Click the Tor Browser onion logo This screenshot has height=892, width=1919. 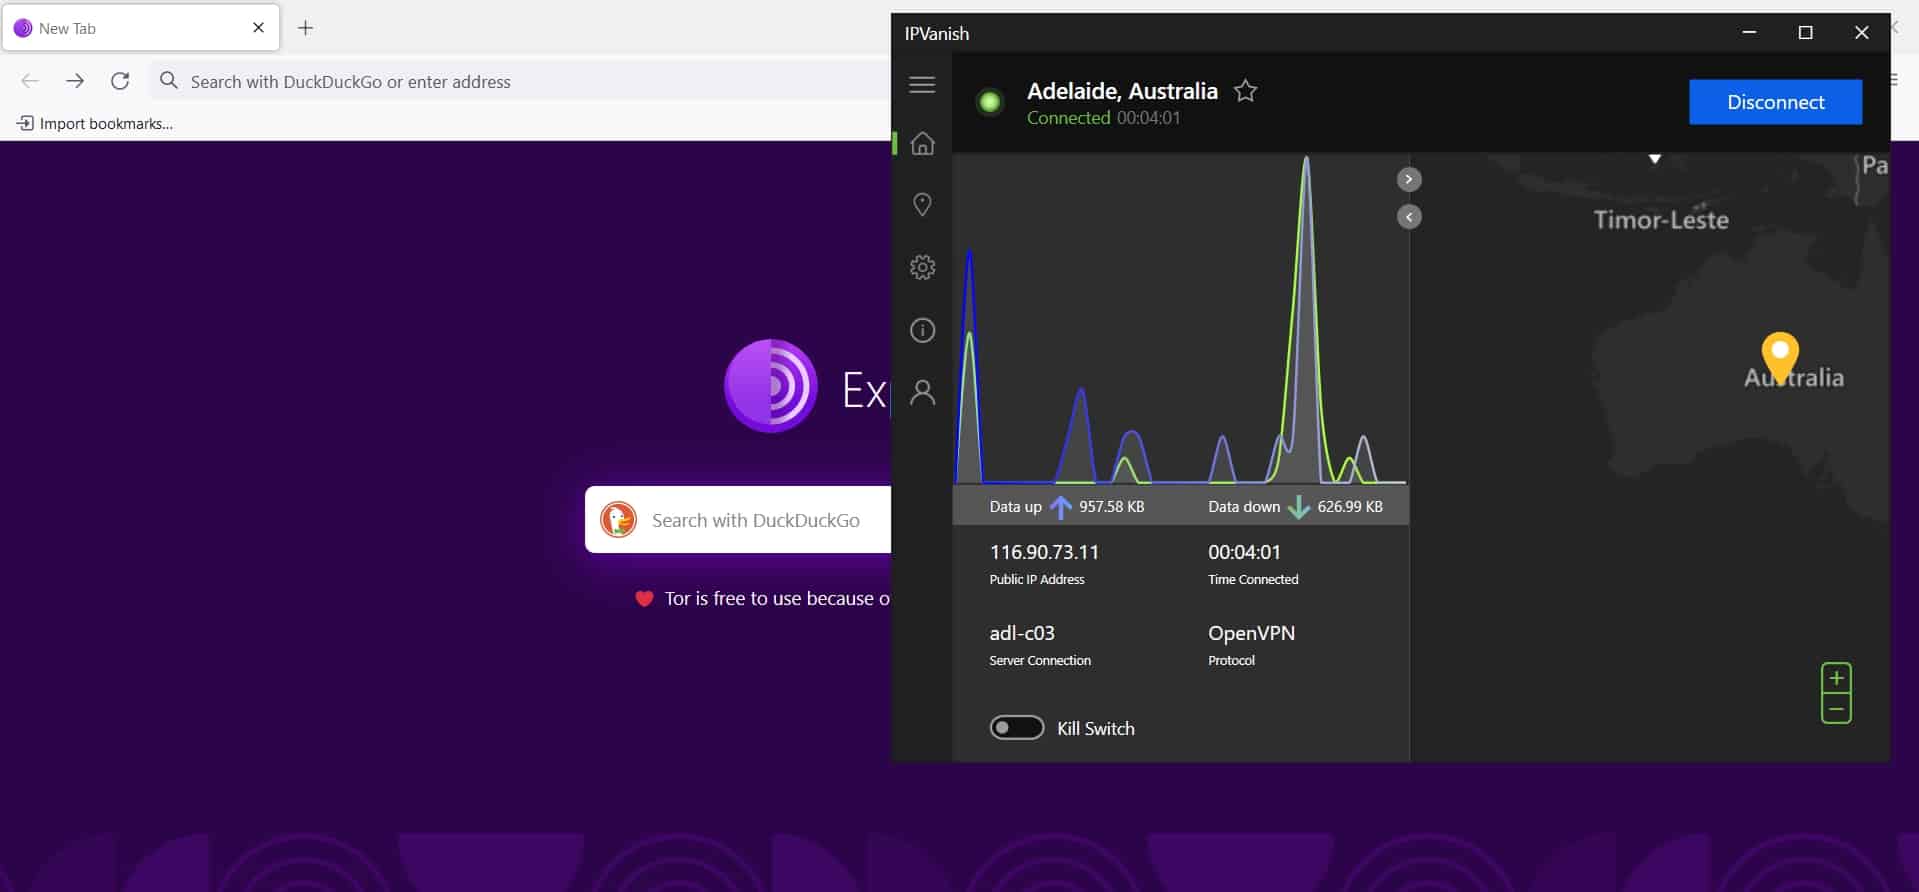point(770,386)
